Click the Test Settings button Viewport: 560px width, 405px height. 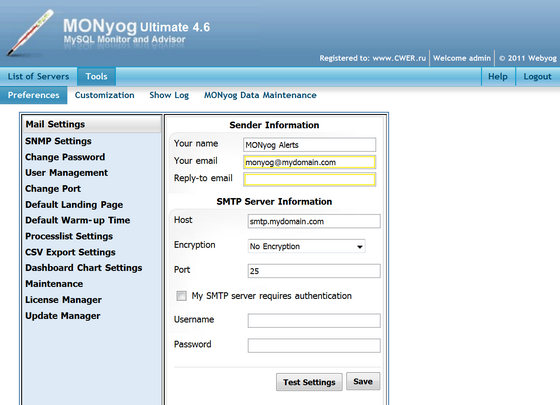[309, 382]
